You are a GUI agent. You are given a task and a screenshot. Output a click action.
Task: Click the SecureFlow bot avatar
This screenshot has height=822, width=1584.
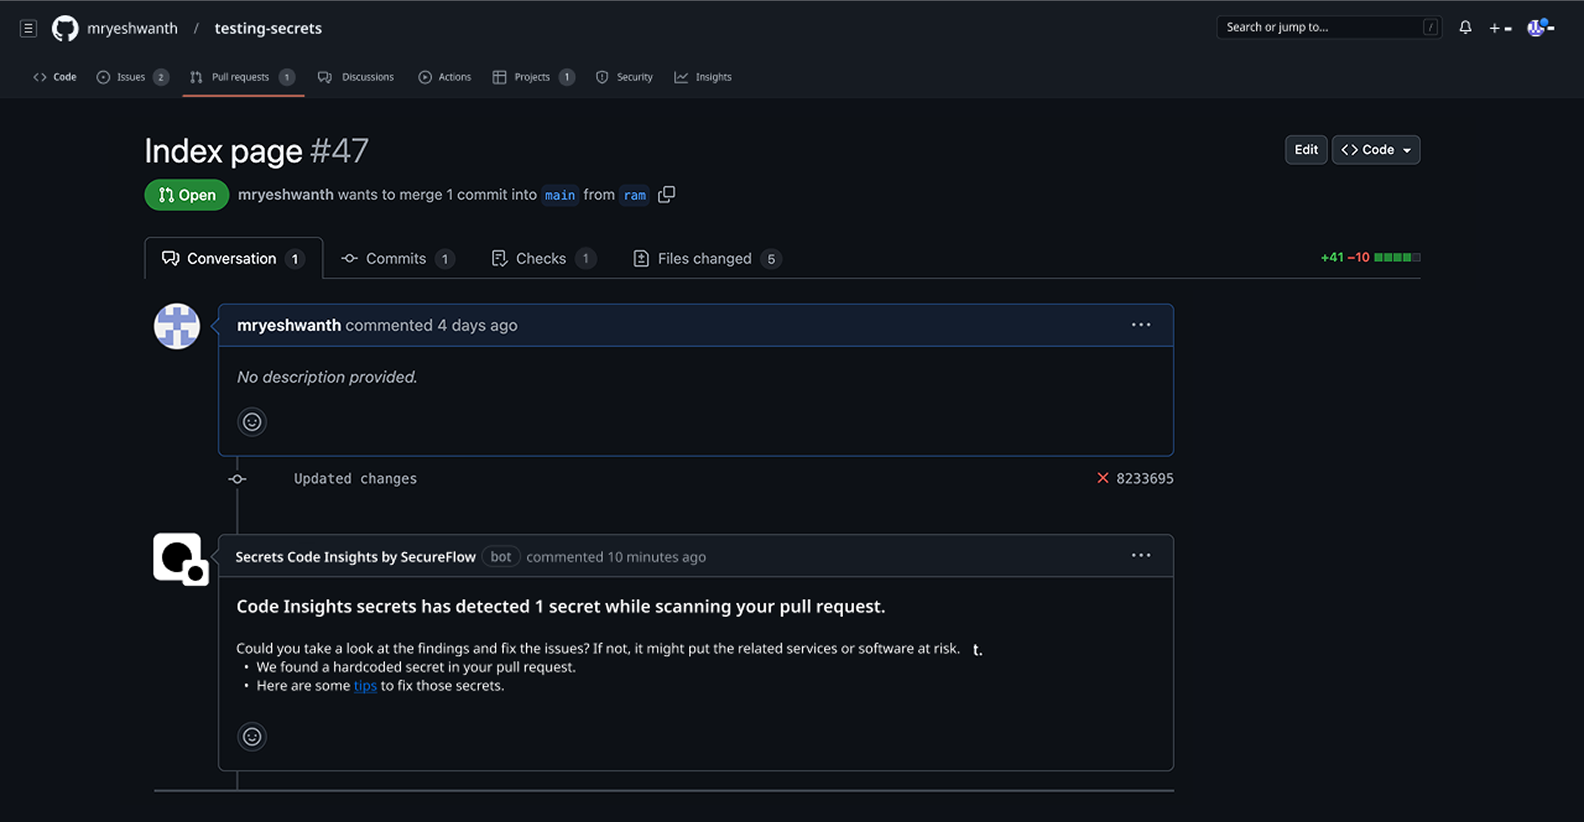tap(180, 559)
